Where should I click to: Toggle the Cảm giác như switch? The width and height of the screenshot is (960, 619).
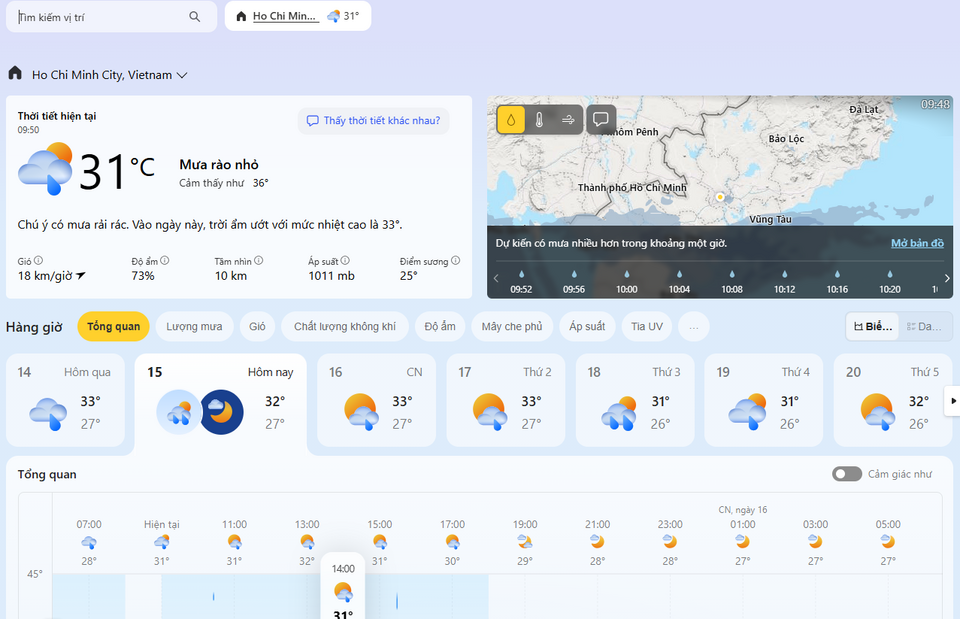(x=847, y=474)
